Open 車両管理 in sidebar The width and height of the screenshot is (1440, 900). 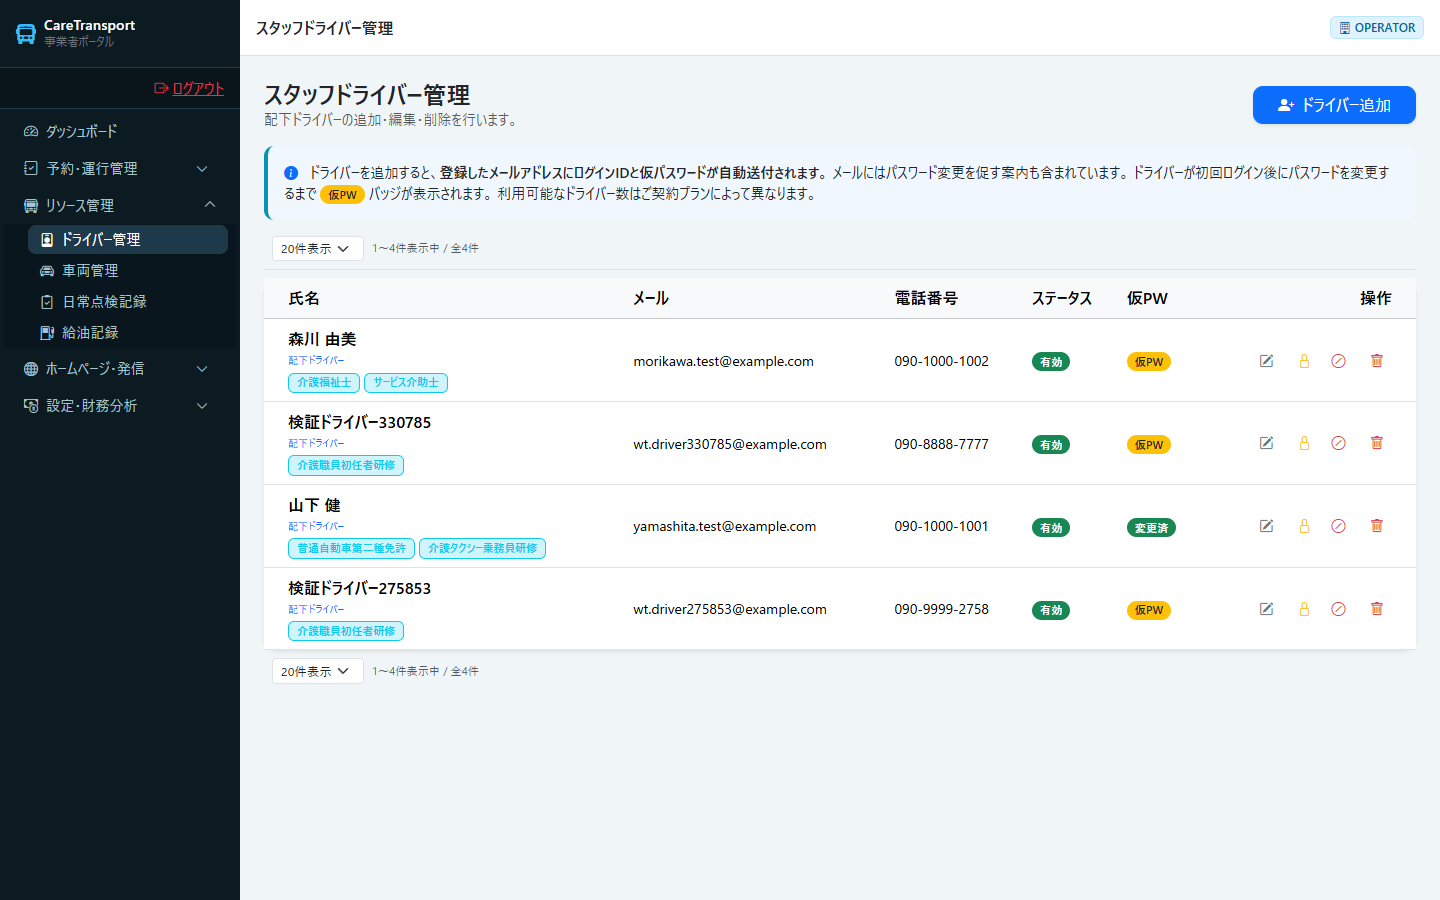point(128,270)
